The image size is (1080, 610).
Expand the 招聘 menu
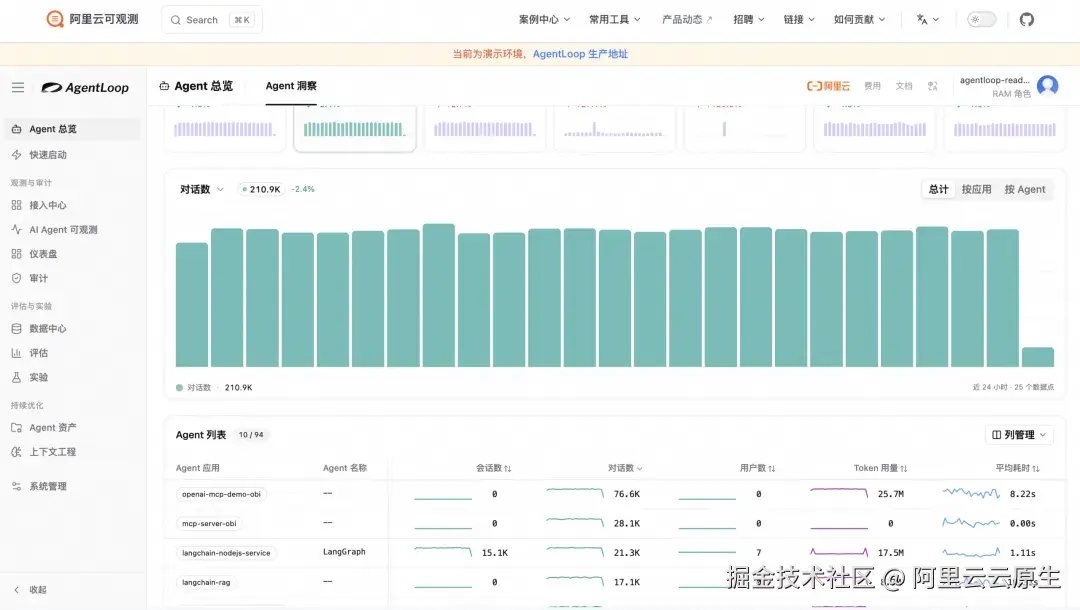749,19
